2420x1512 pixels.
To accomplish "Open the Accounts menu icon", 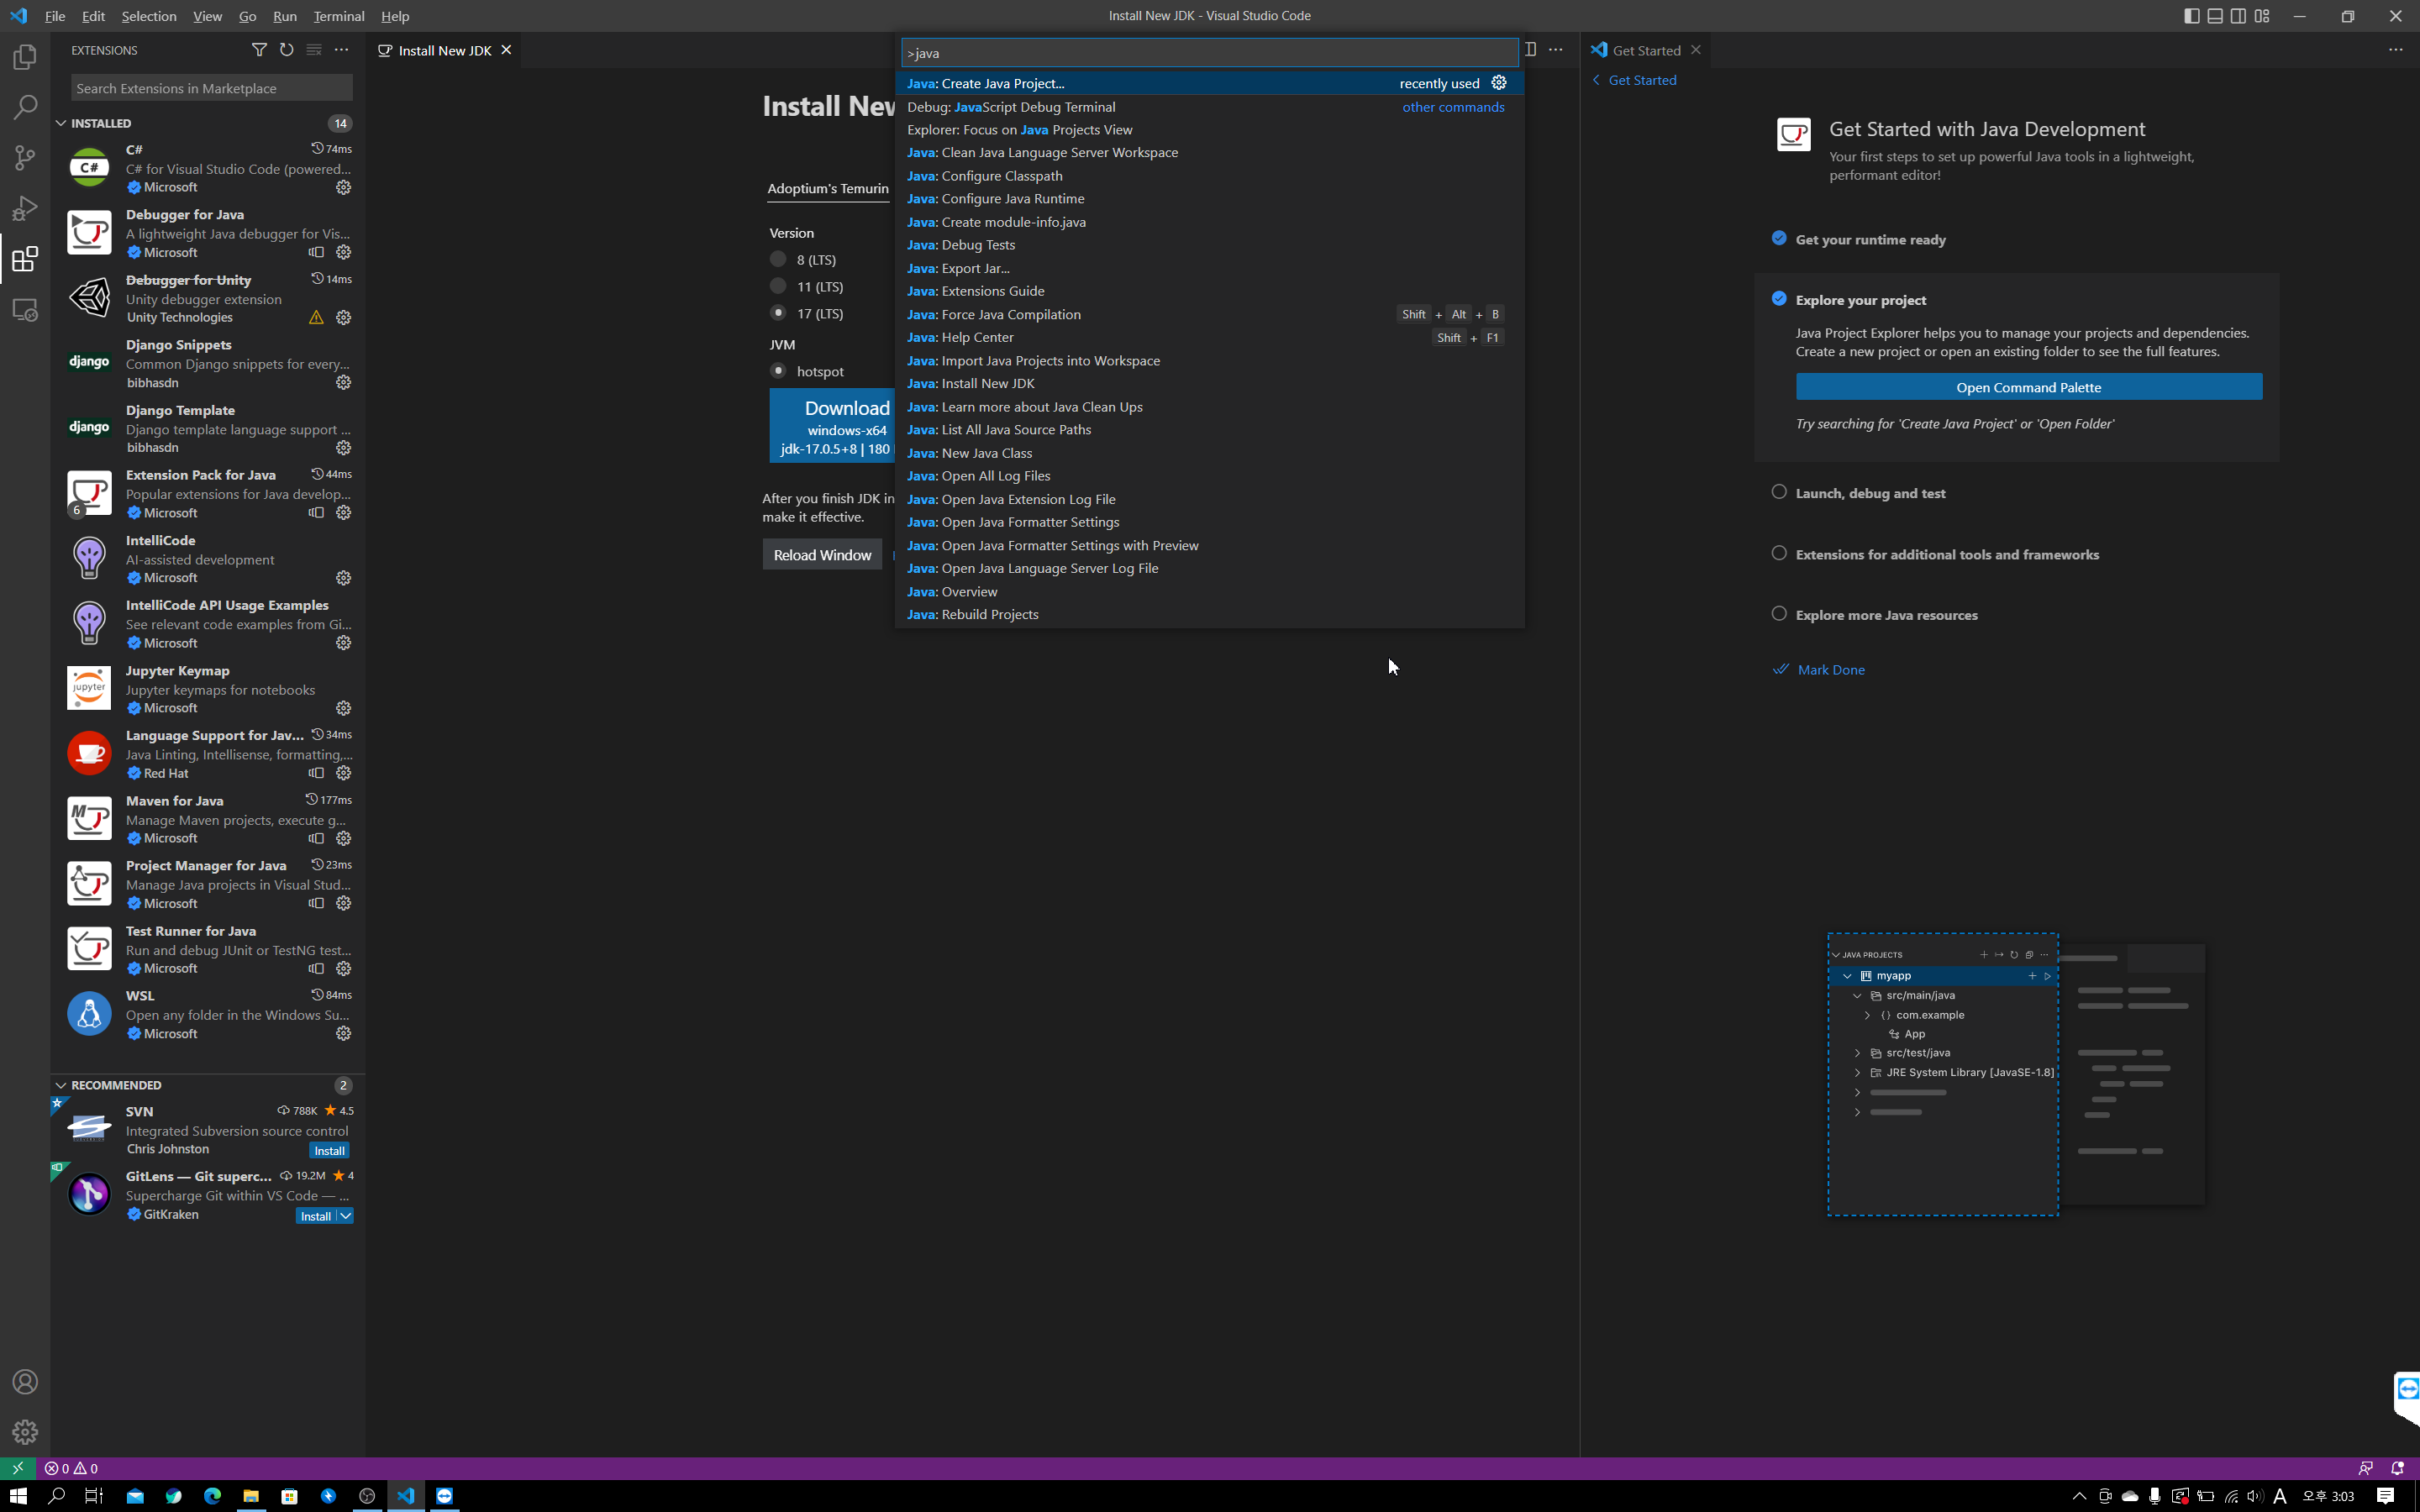I will pos(25,1382).
